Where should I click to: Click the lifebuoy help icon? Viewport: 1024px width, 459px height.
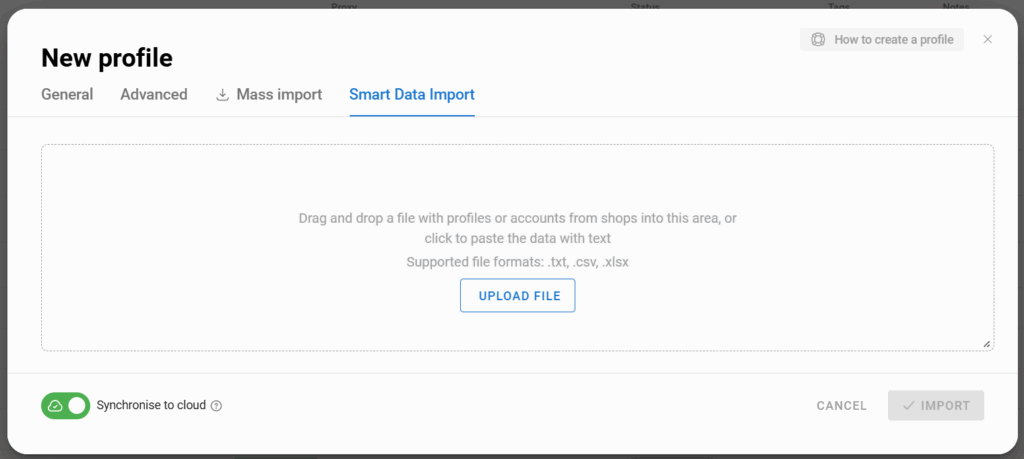coord(818,39)
